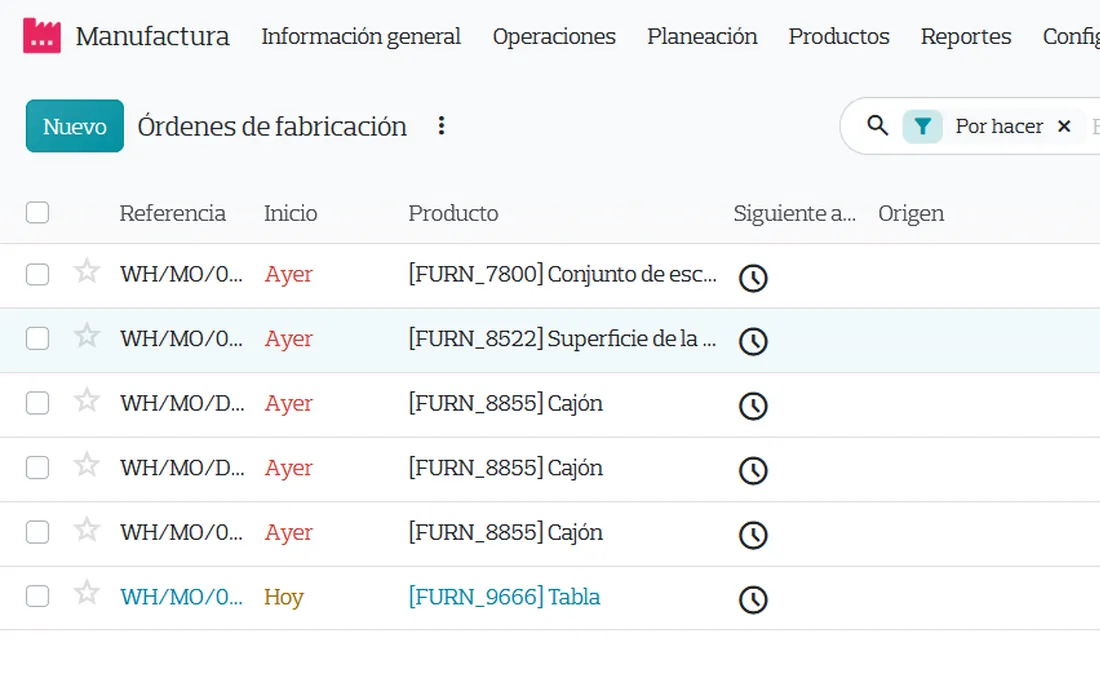Click the search magnifier icon
This screenshot has height=700, width=1100.
point(877,126)
